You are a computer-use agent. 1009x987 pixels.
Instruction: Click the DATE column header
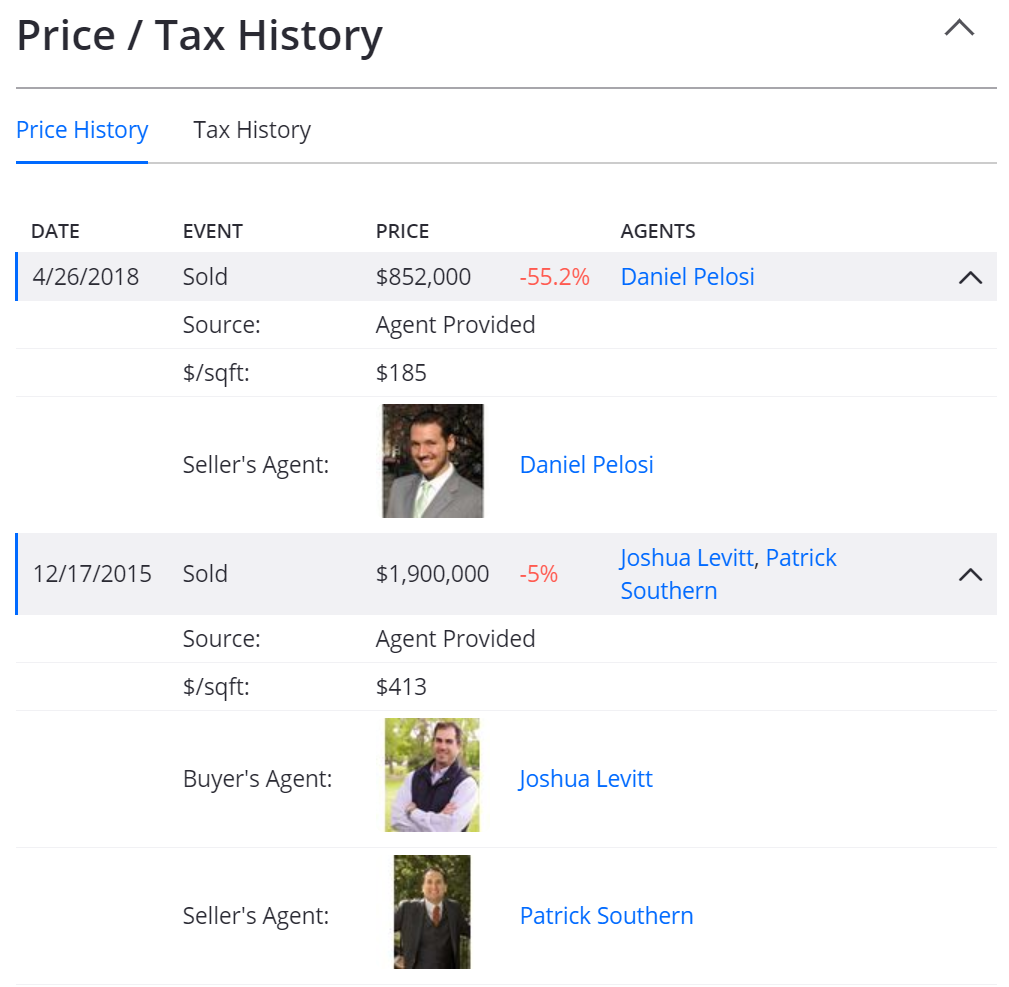click(55, 231)
